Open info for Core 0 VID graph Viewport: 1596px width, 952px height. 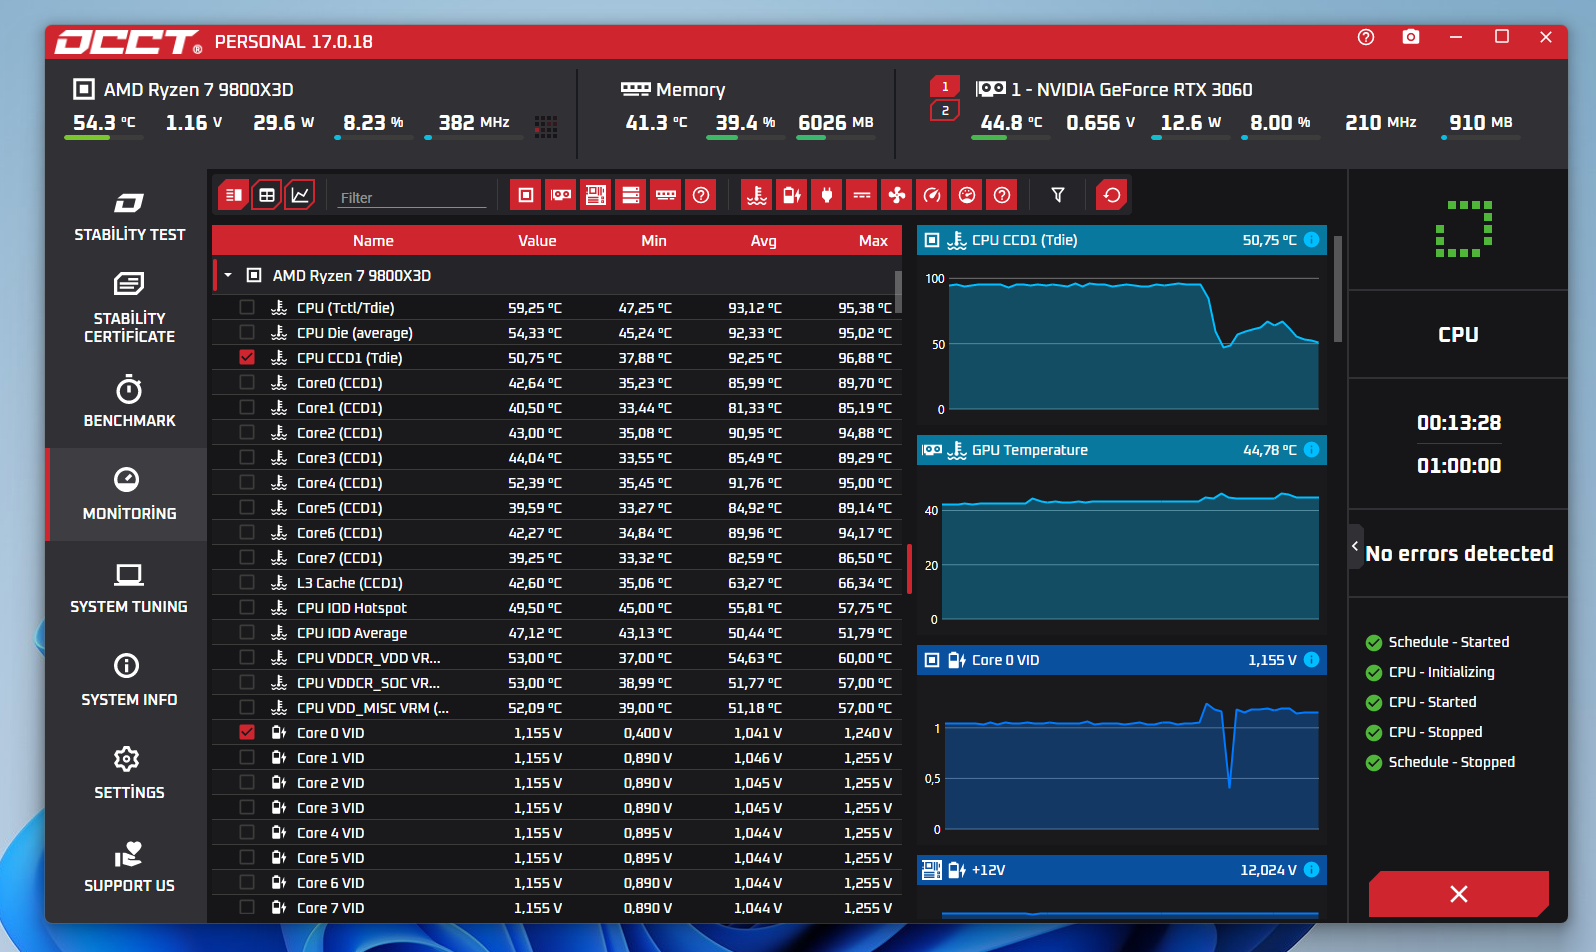tap(1312, 660)
